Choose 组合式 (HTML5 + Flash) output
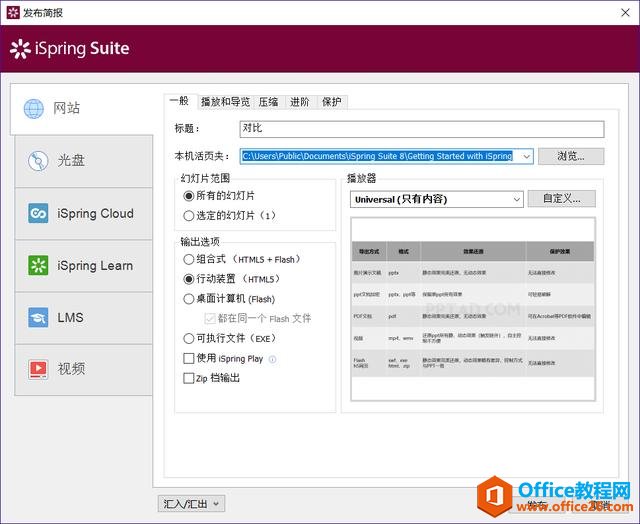This screenshot has width=640, height=524. (x=189, y=259)
